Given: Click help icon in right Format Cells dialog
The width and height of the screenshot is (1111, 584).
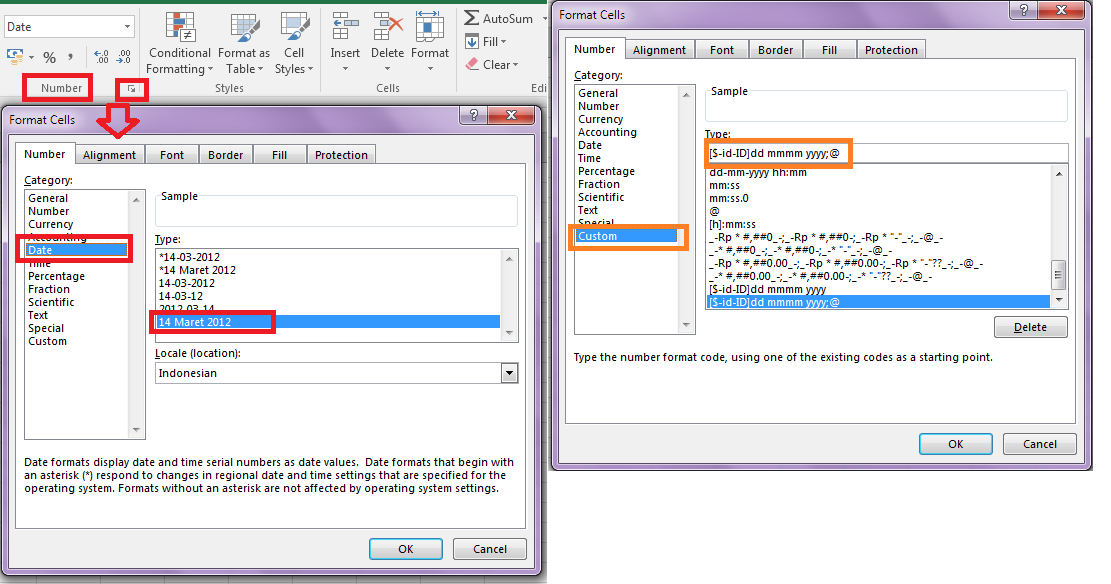Looking at the screenshot, I should pos(1023,10).
